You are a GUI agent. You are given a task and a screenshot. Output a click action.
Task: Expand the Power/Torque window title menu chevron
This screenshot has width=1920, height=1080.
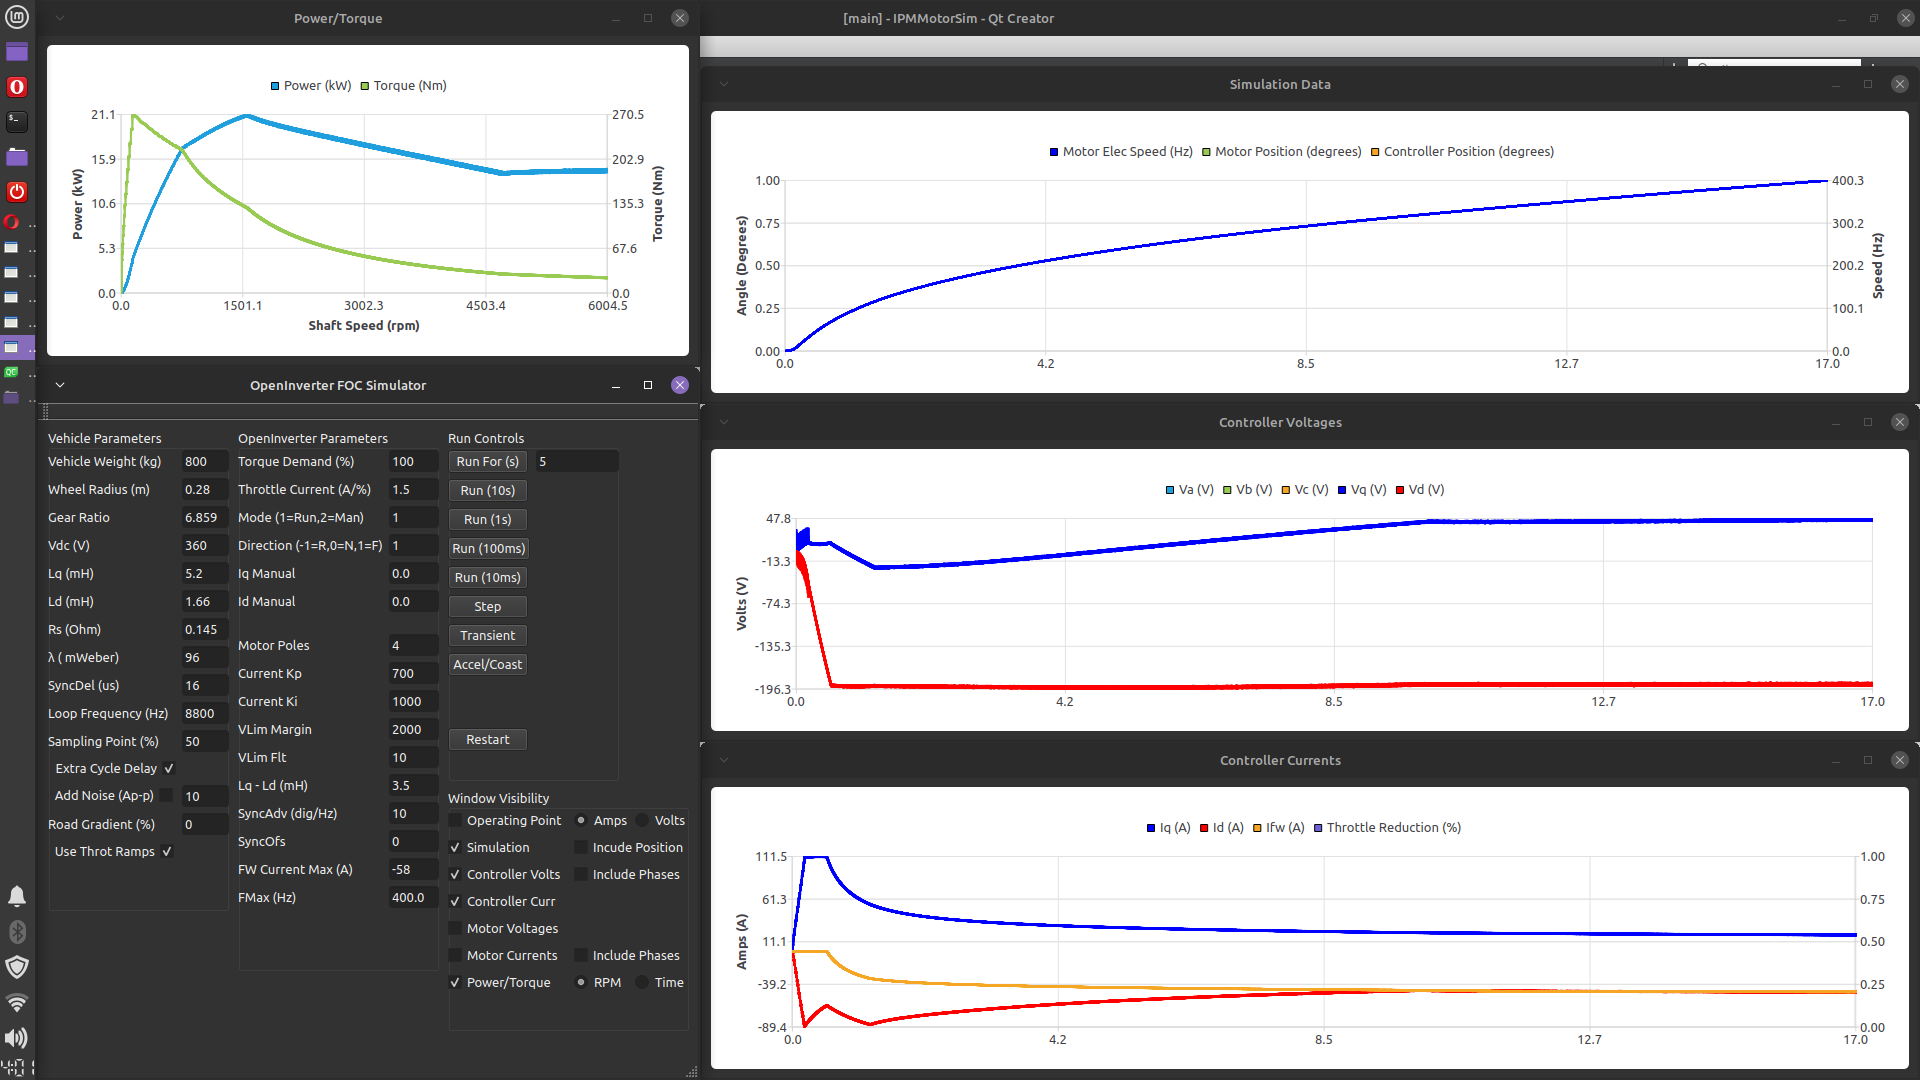tap(60, 18)
